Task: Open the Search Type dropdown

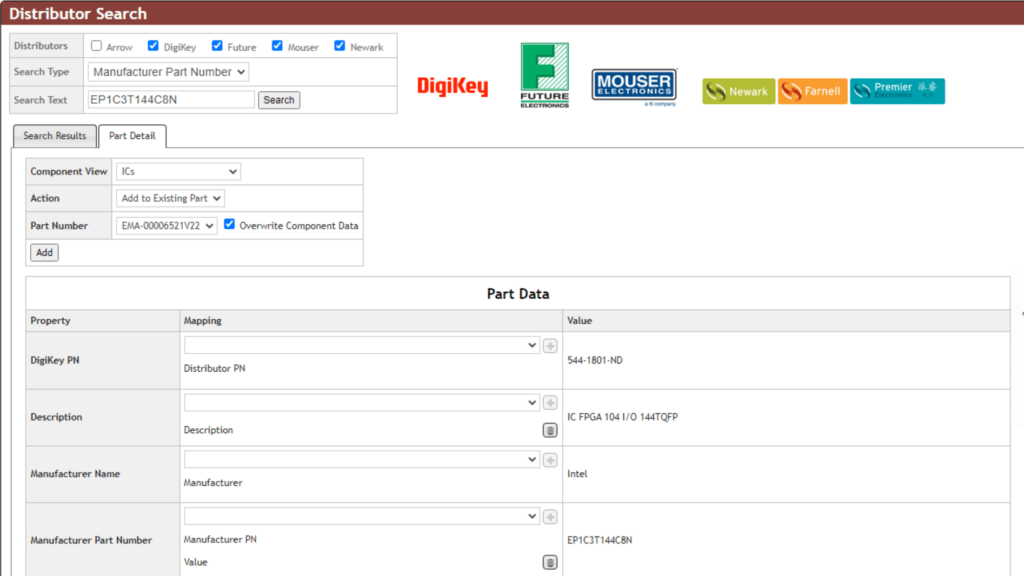Action: pyautogui.click(x=168, y=72)
